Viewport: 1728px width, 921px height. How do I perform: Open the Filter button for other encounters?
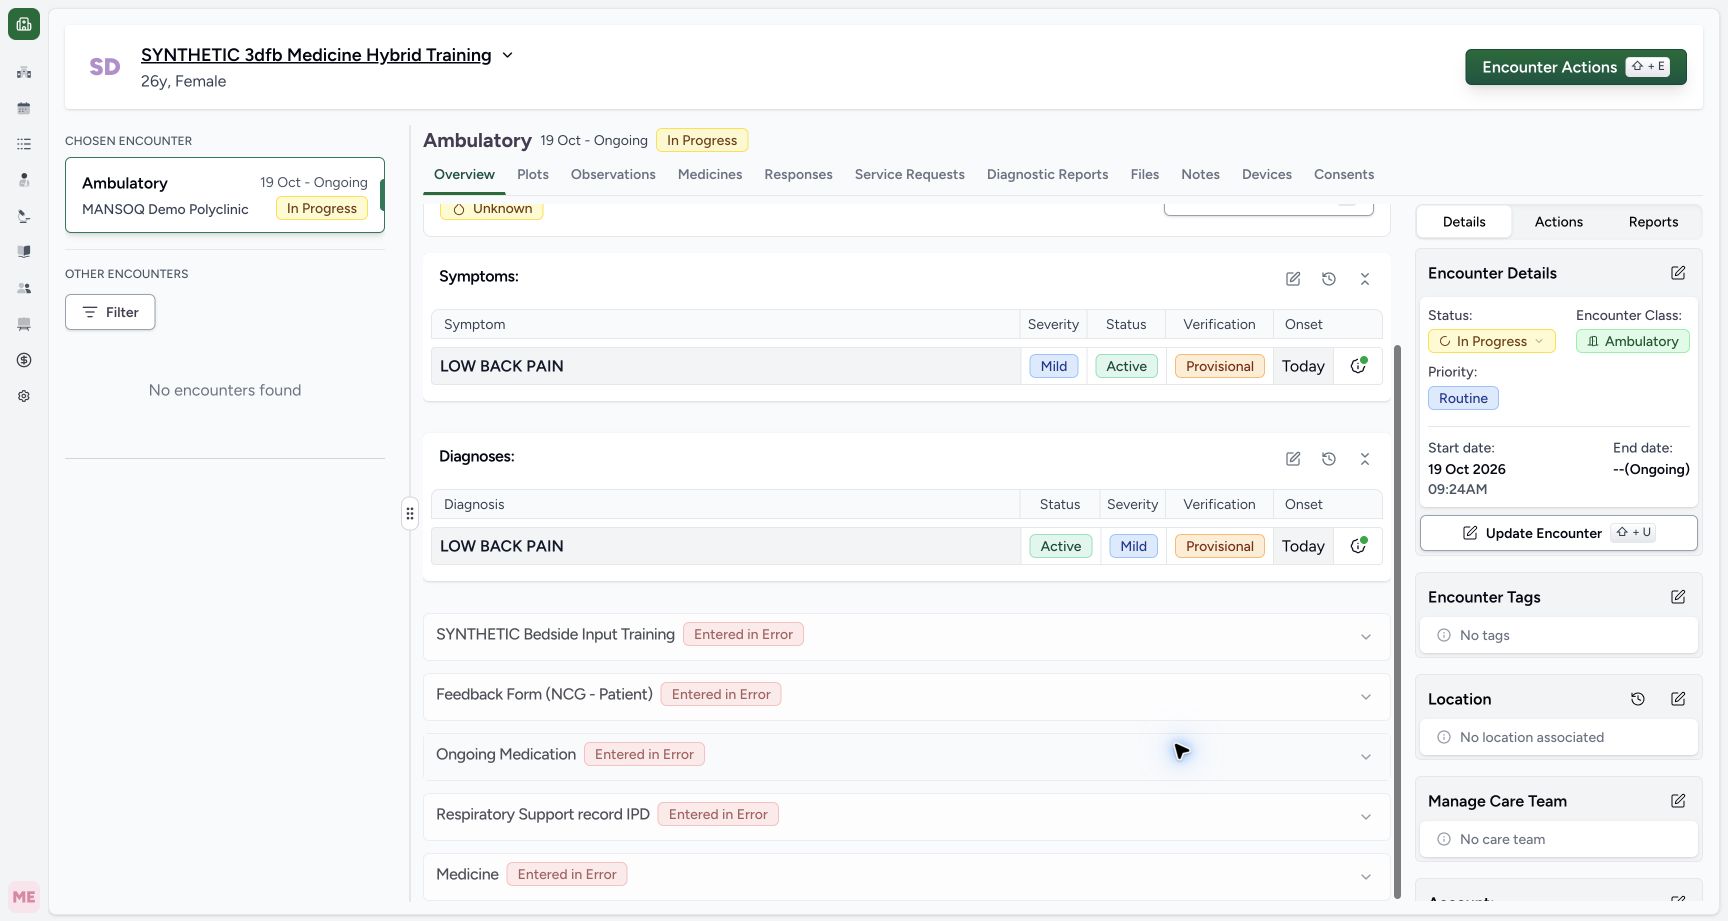click(x=110, y=312)
